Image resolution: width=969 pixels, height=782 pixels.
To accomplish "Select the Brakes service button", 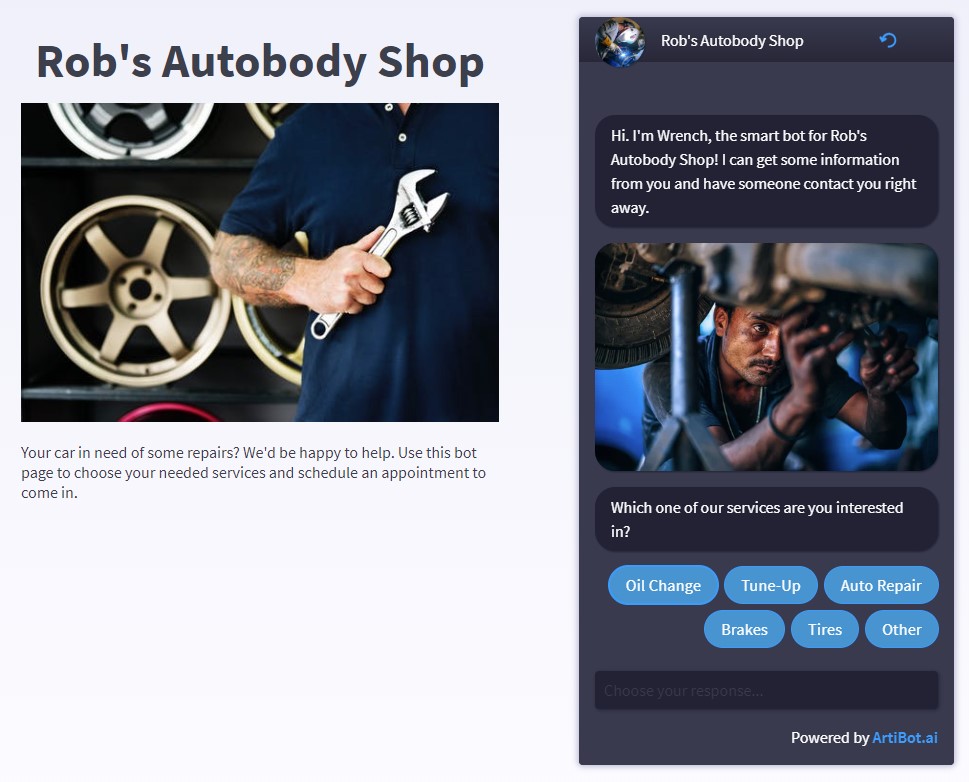I will pyautogui.click(x=744, y=629).
